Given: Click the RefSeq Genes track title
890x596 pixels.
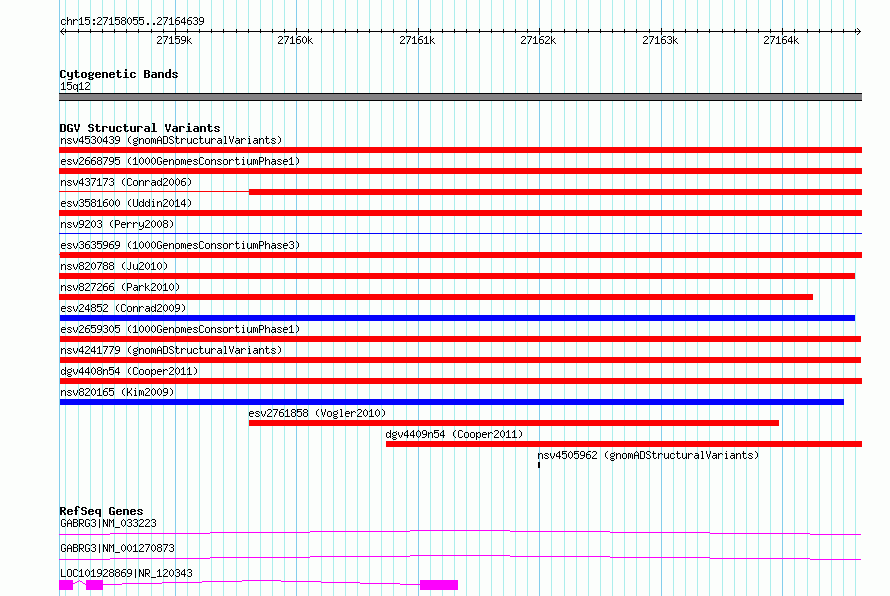Looking at the screenshot, I should [101, 511].
